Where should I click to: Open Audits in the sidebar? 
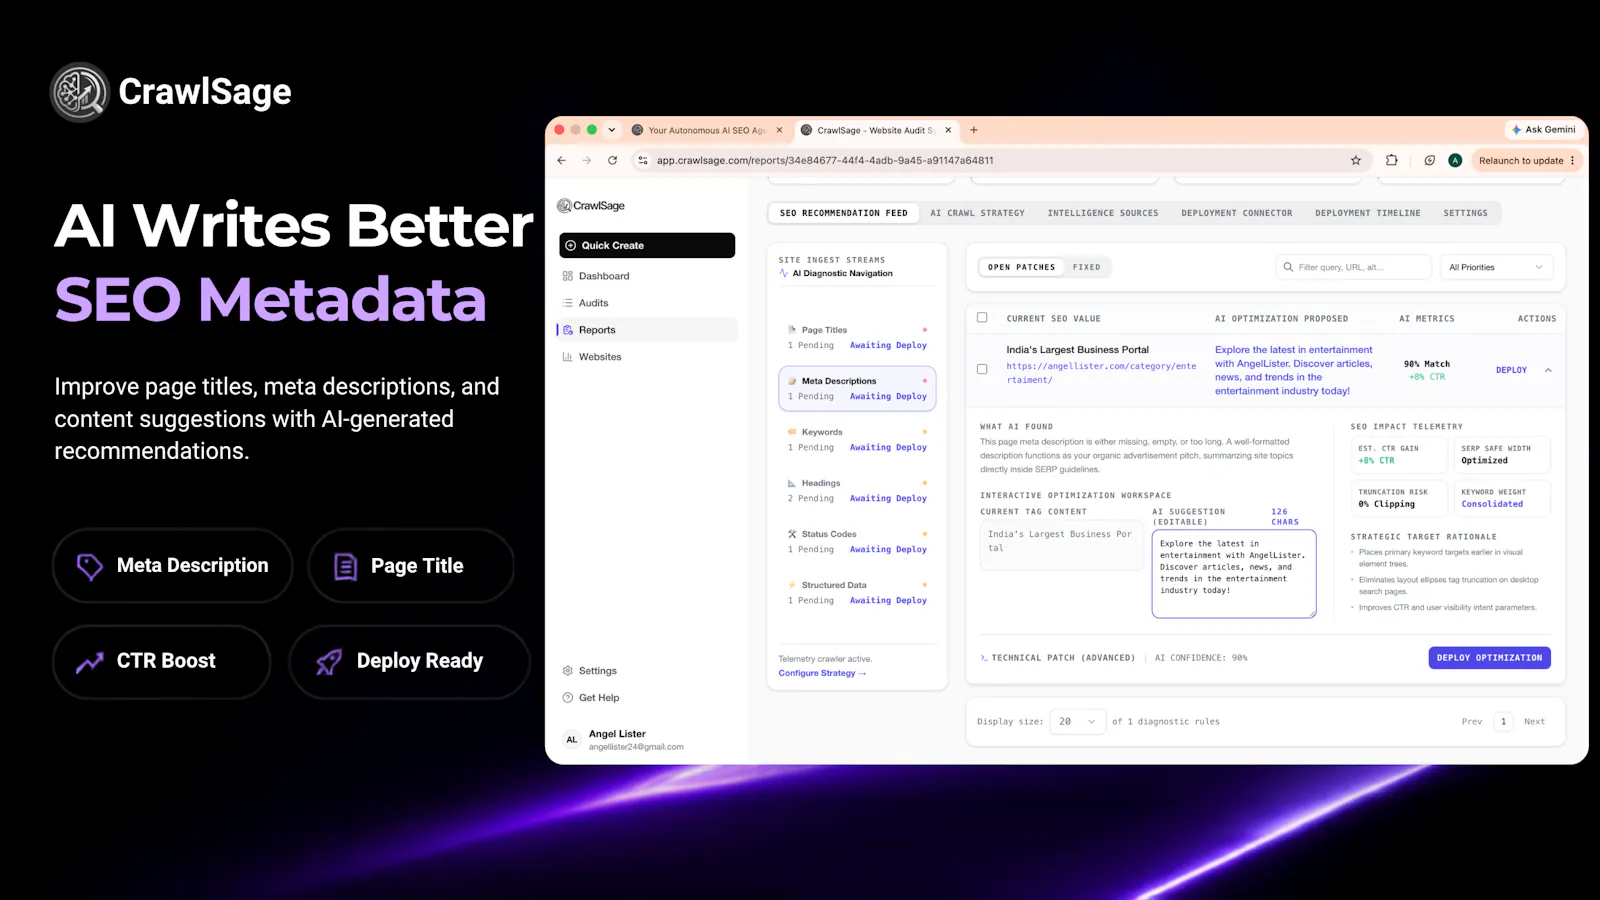(647, 303)
